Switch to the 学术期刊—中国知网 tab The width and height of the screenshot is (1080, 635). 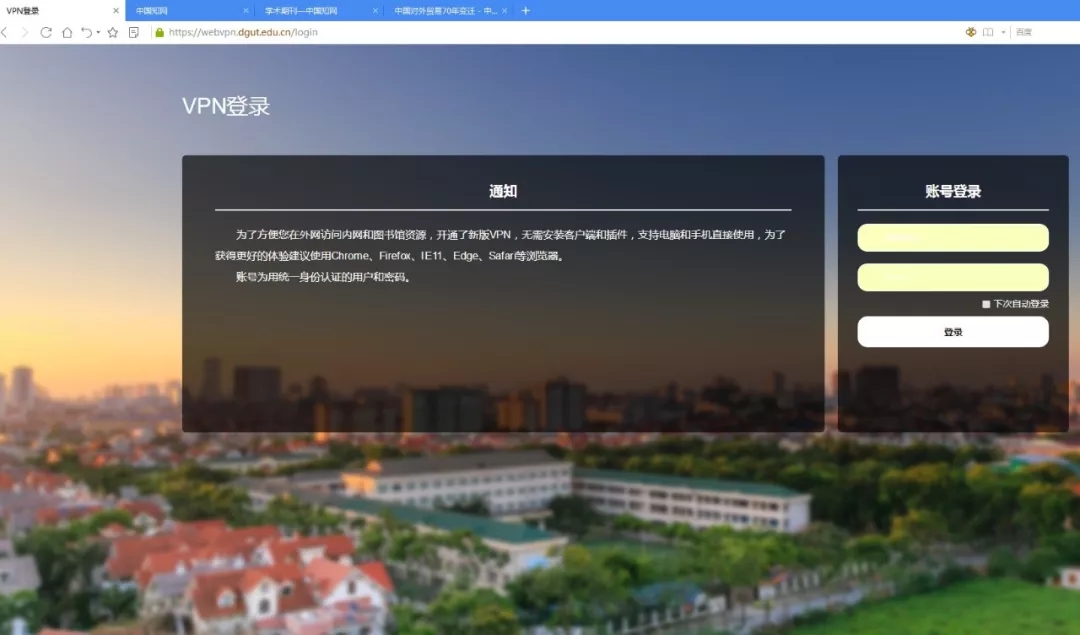click(317, 11)
